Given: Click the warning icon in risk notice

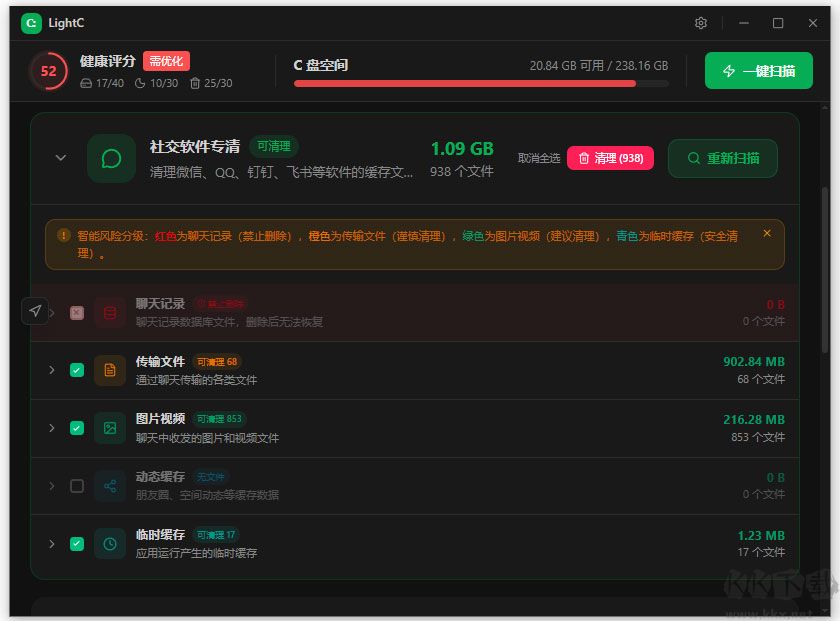Looking at the screenshot, I should pyautogui.click(x=64, y=235).
